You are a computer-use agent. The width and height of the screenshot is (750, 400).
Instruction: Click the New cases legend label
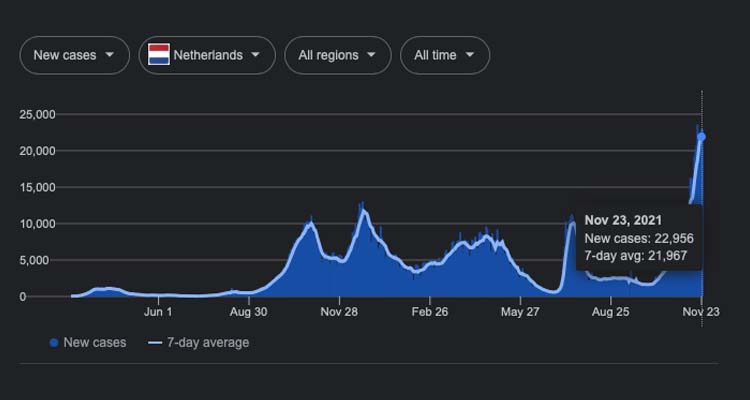[95, 343]
